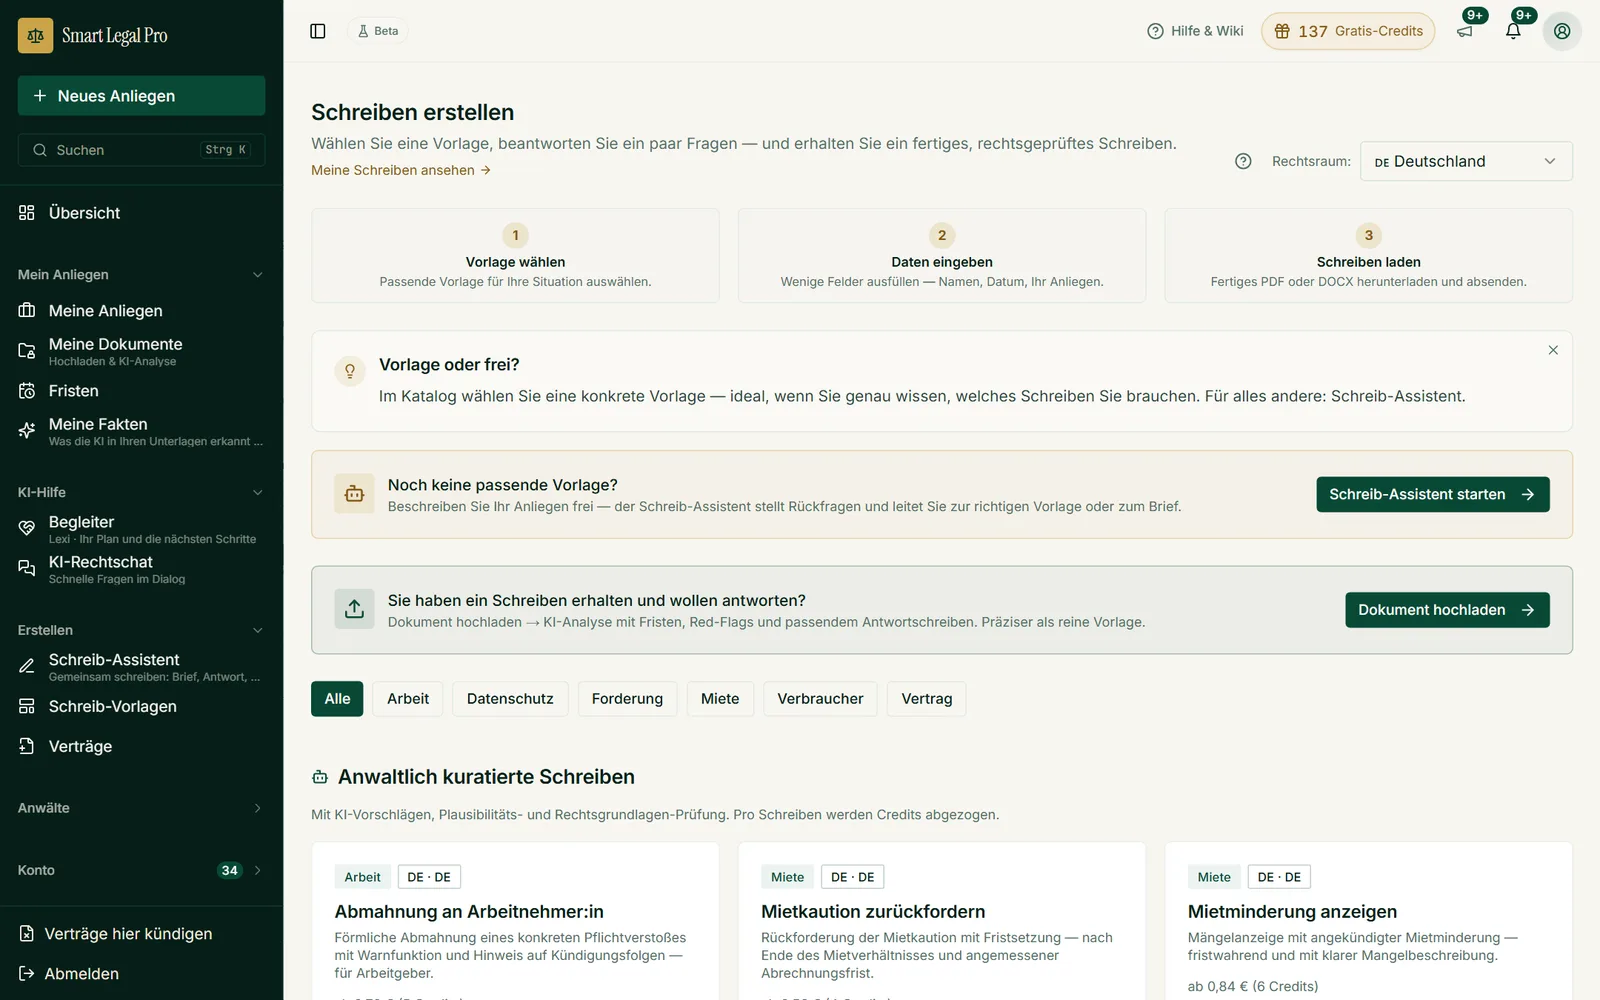Screen dimensions: 1600x1000
Task: Open the Rechtsraum Deutschland dropdown
Action: click(x=1466, y=161)
